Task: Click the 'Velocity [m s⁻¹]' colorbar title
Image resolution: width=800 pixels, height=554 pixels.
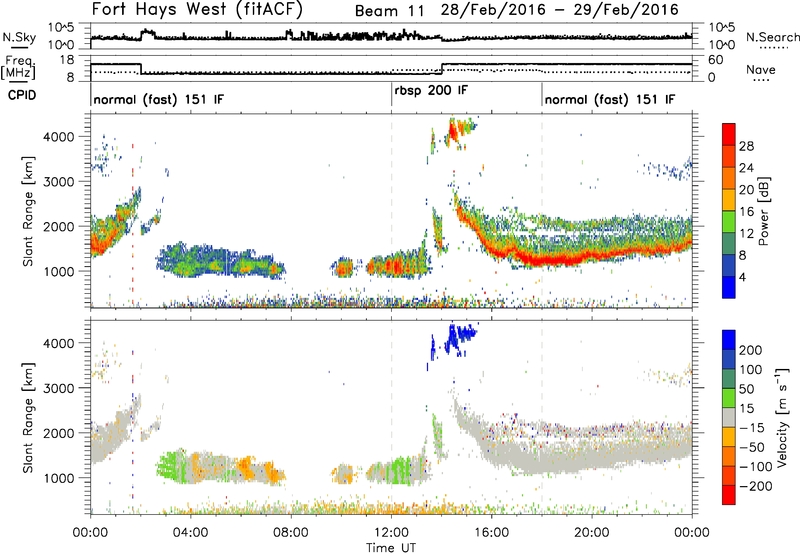Action: pyautogui.click(x=782, y=417)
